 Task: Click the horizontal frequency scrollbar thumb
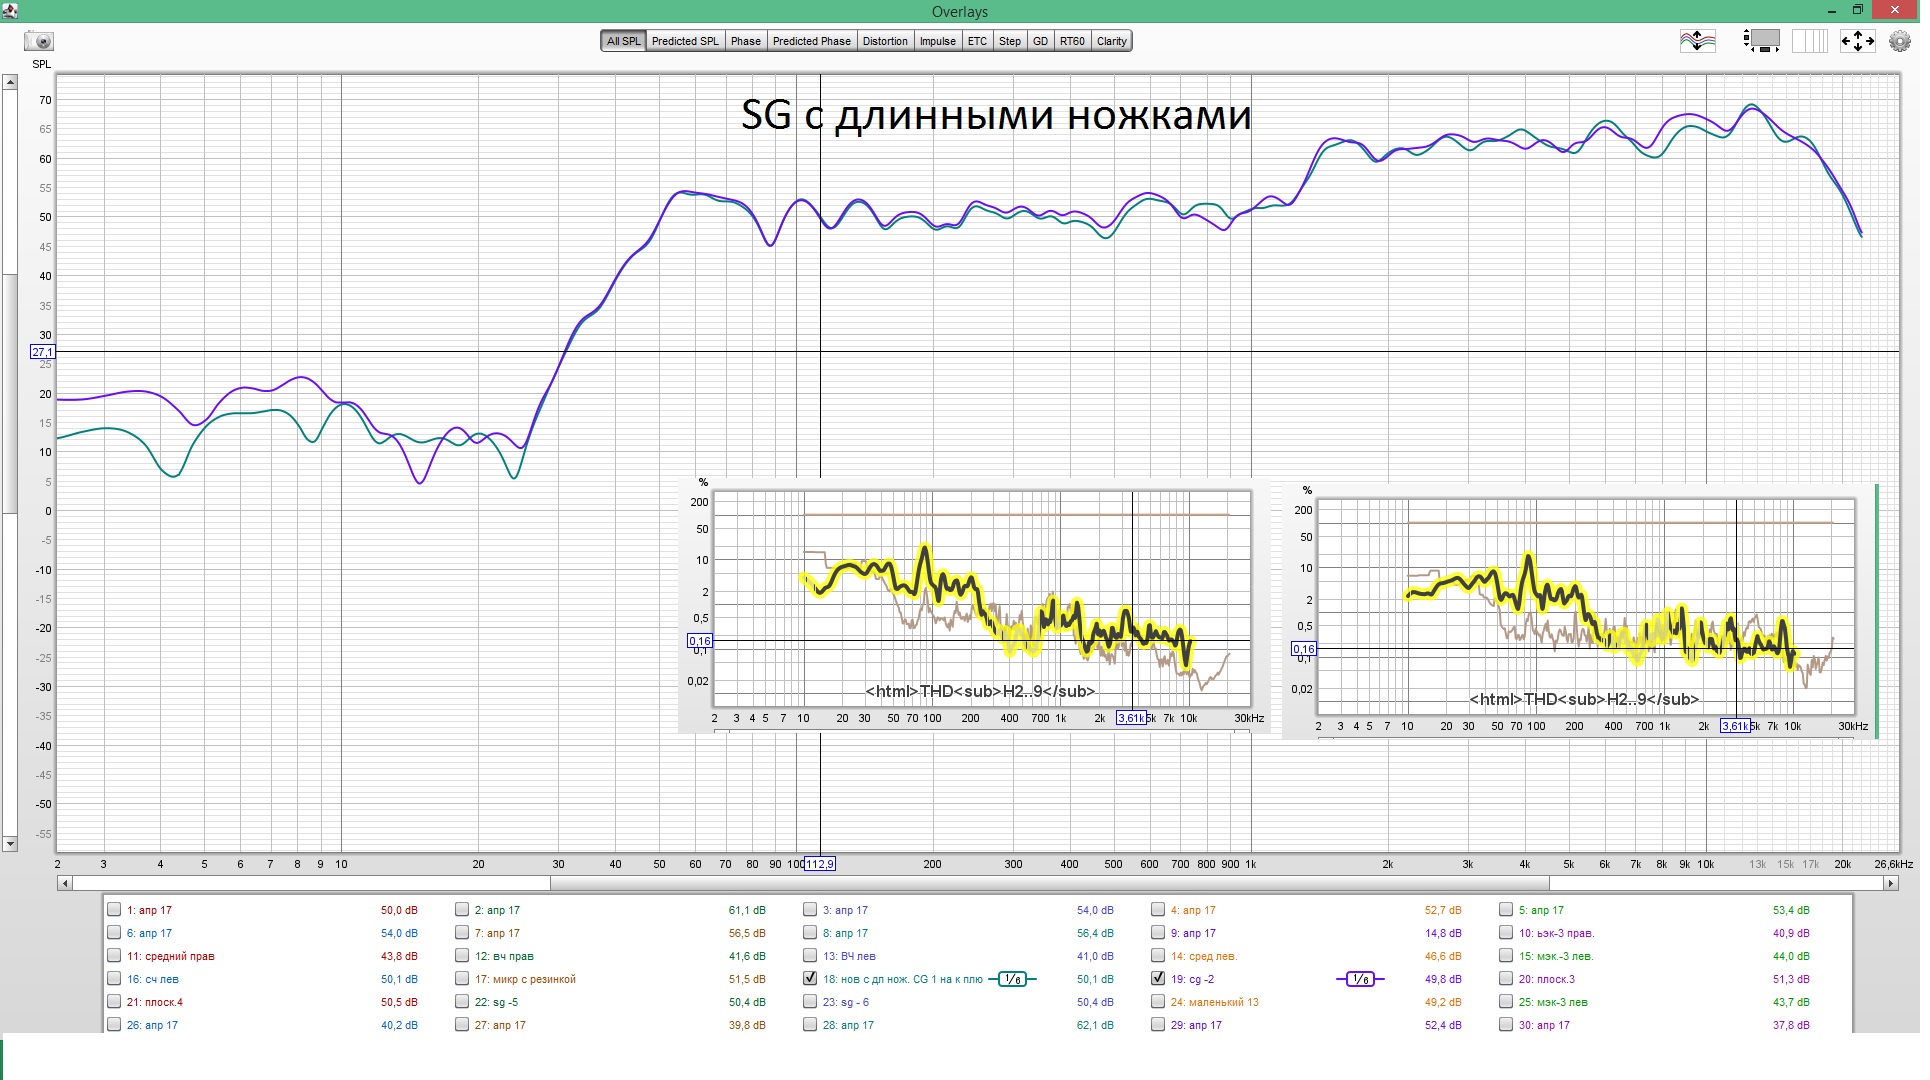click(x=1048, y=884)
